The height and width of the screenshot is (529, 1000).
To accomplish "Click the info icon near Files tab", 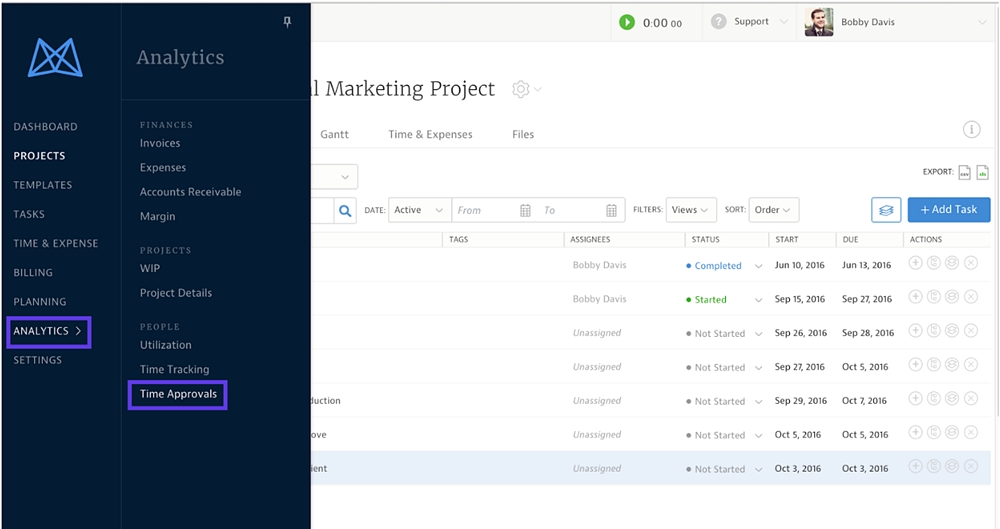I will click(x=971, y=130).
